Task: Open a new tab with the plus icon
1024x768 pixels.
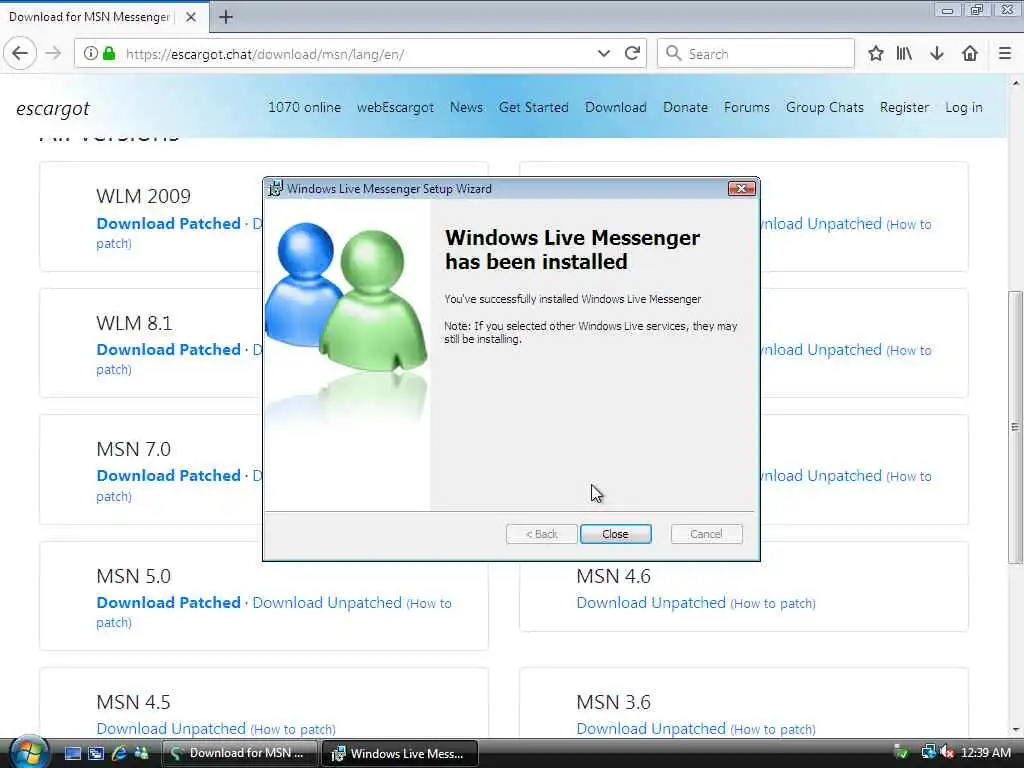Action: [226, 17]
